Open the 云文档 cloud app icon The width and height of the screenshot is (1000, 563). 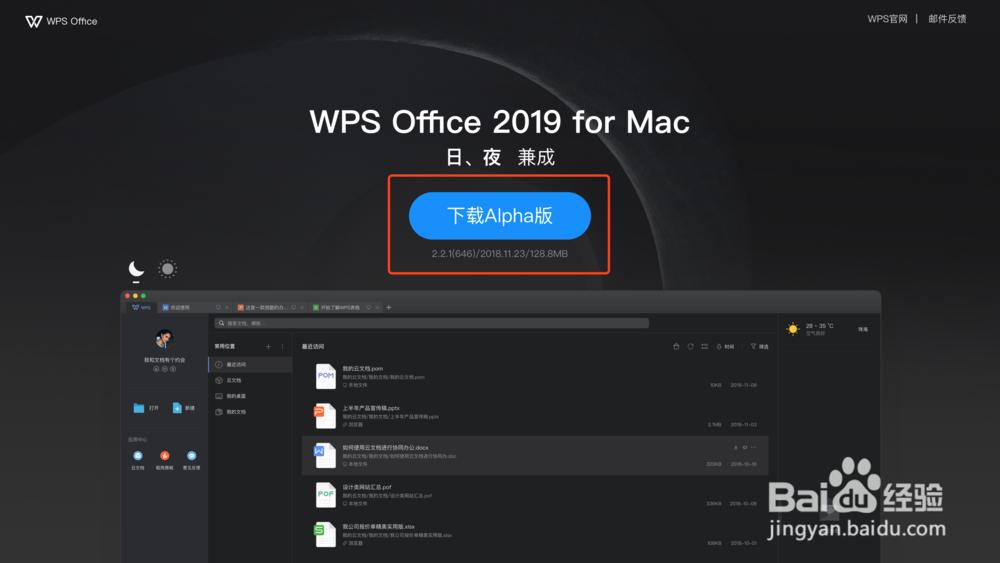[138, 456]
